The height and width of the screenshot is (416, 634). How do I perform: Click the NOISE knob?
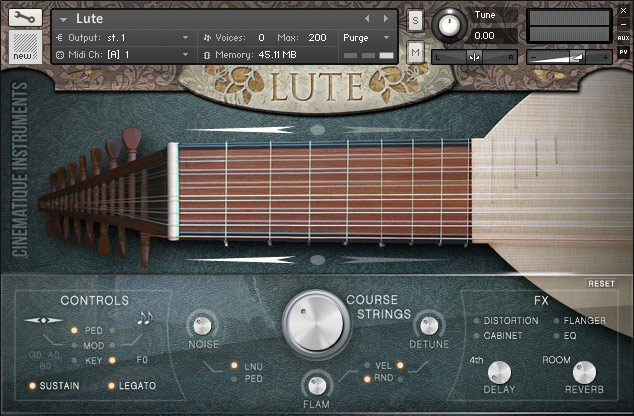pyautogui.click(x=202, y=326)
